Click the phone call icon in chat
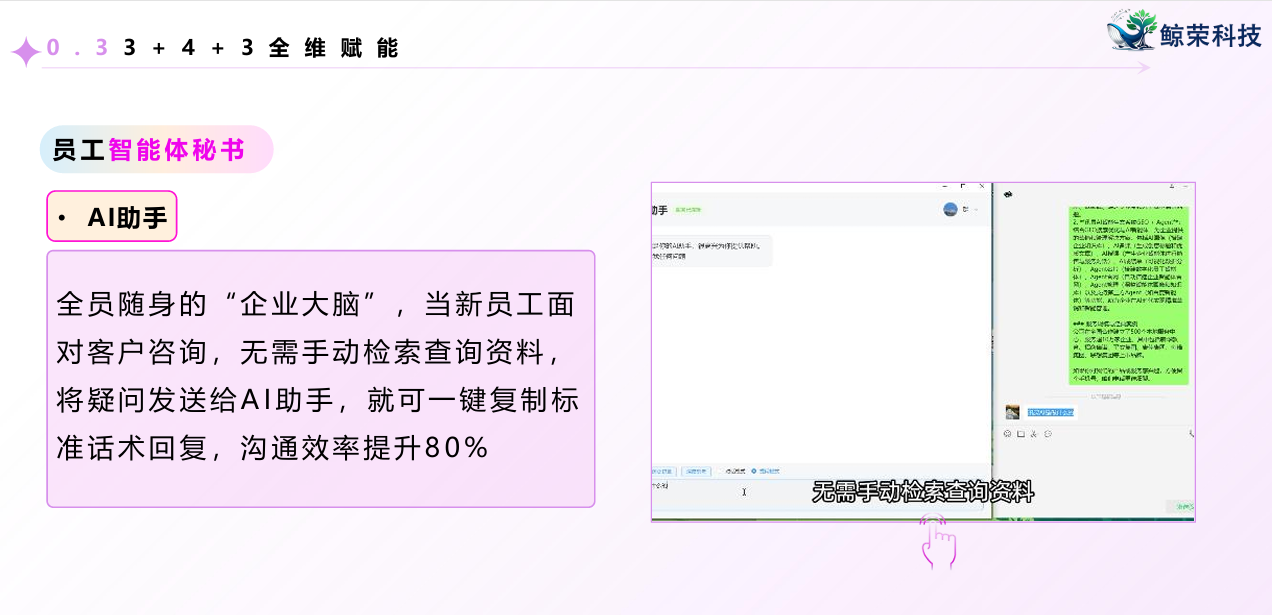 [1191, 434]
